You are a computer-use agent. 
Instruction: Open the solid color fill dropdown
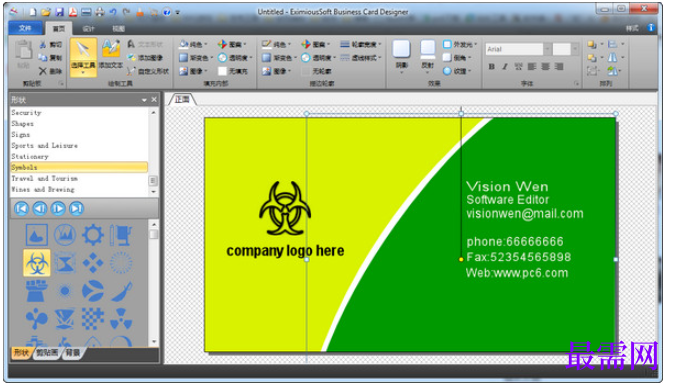(x=193, y=44)
